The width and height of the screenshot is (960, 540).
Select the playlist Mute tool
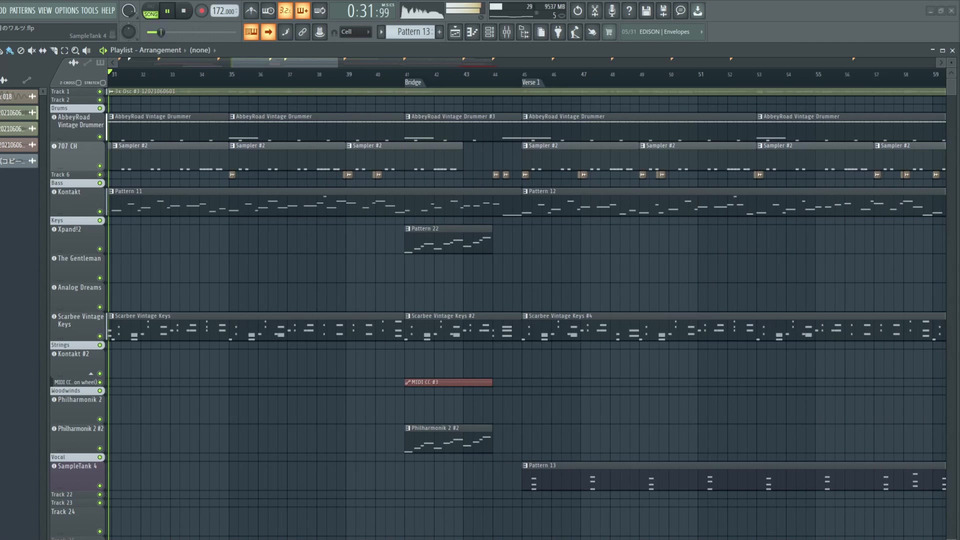[32, 51]
